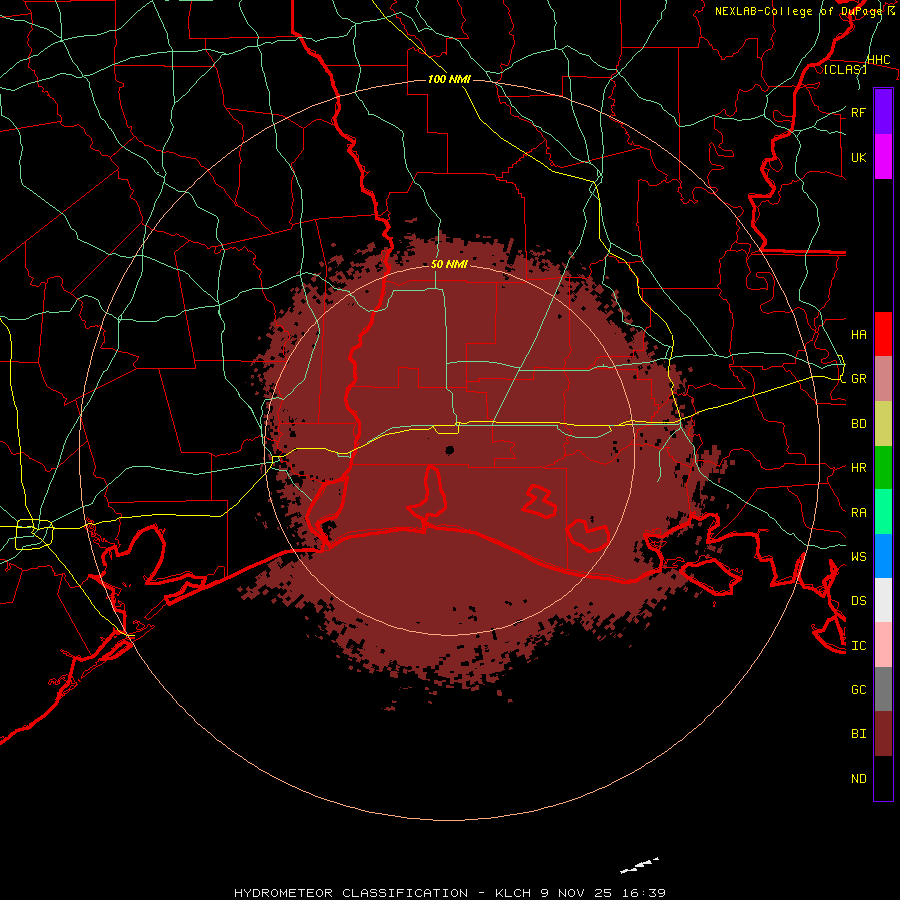Screen dimensions: 900x900
Task: Click the brown BI legend color swatch
Action: pyautogui.click(x=883, y=734)
